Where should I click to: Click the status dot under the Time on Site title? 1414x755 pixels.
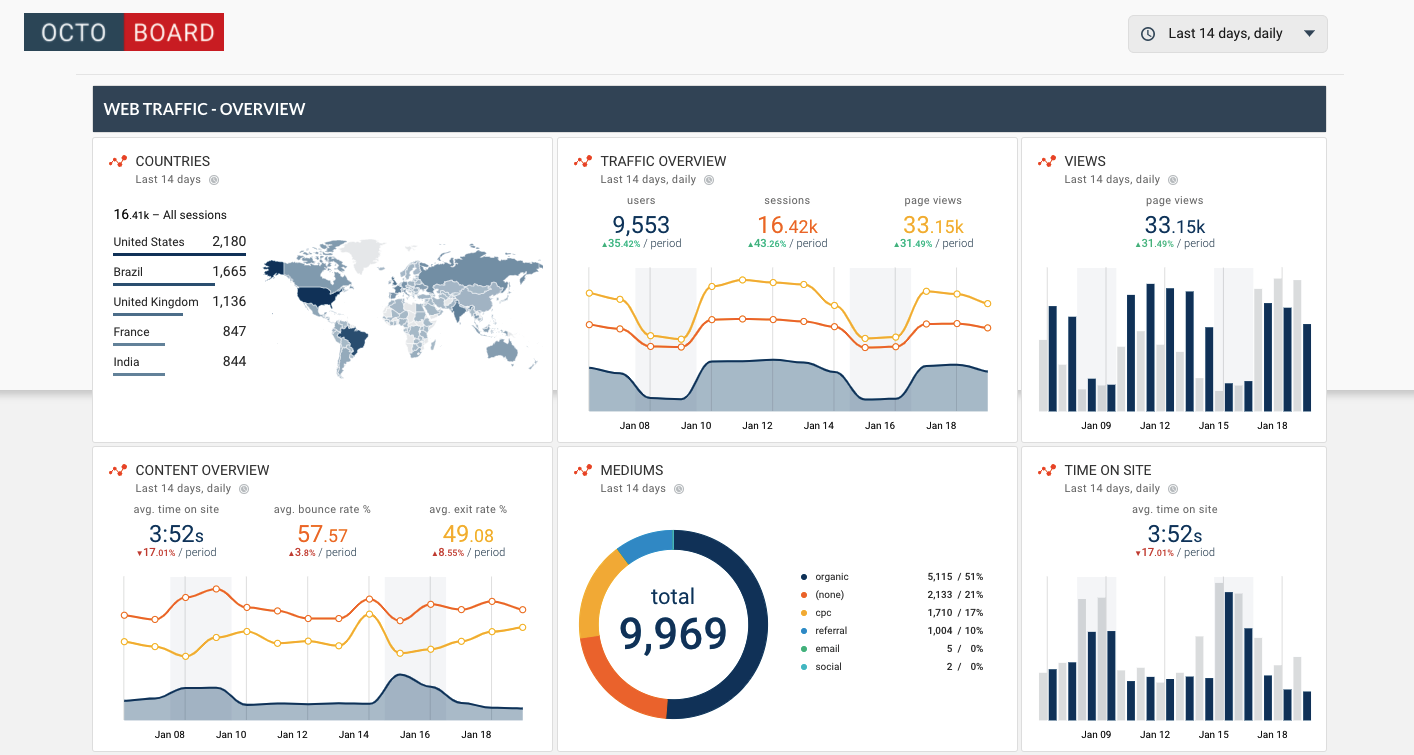coord(1173,489)
